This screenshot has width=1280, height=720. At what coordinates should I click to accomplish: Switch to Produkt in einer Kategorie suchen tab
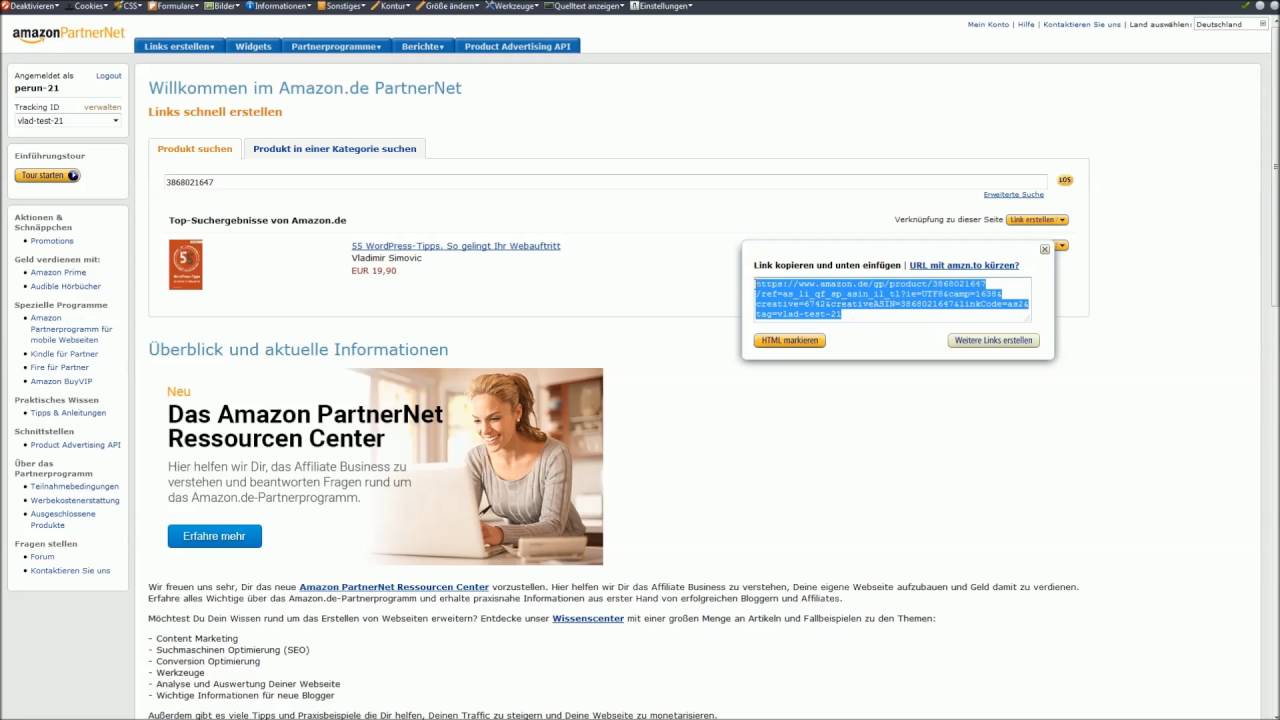point(334,149)
